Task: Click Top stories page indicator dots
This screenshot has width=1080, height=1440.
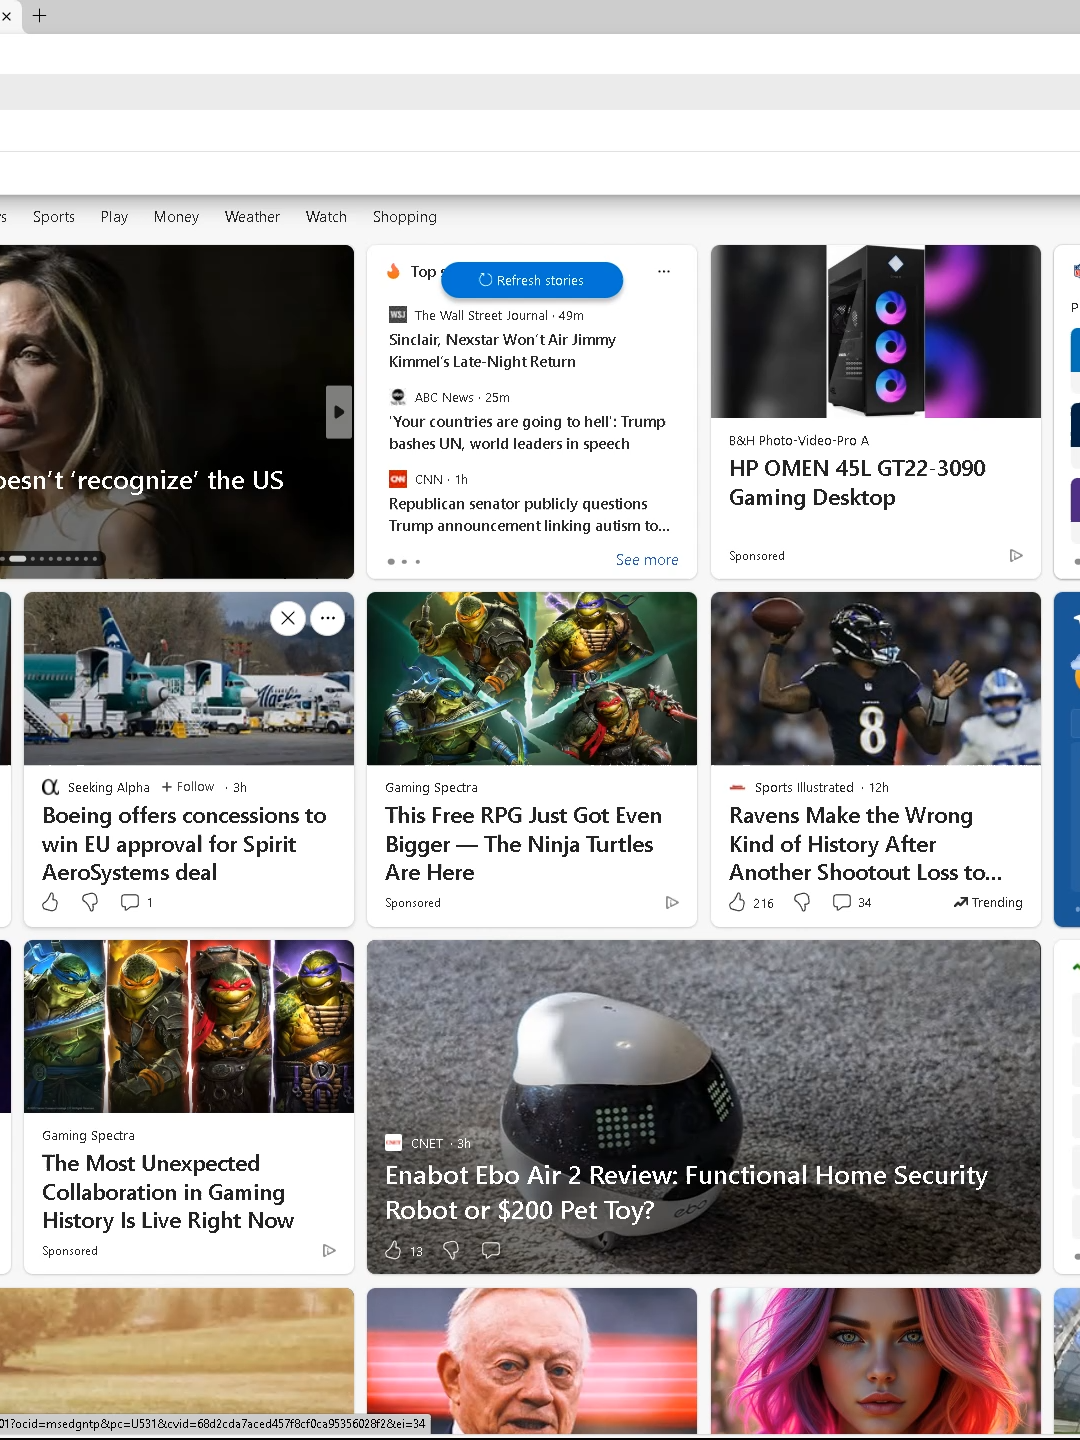Action: coord(404,562)
